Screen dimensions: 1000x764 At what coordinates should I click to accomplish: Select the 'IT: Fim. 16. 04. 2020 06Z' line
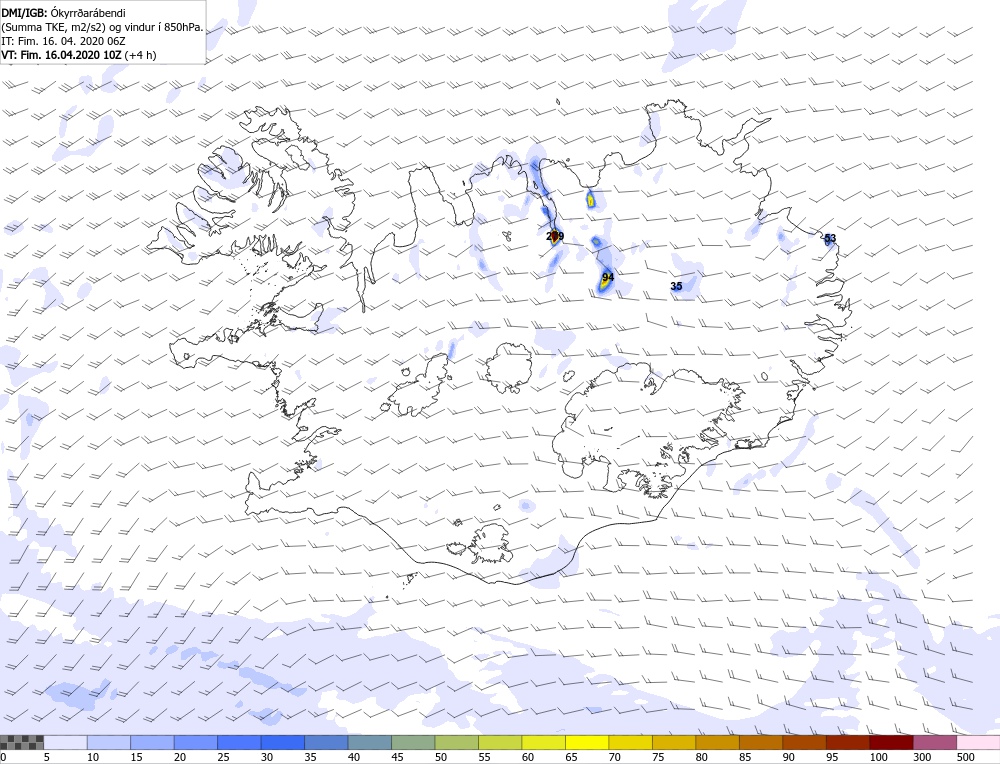pyautogui.click(x=63, y=41)
